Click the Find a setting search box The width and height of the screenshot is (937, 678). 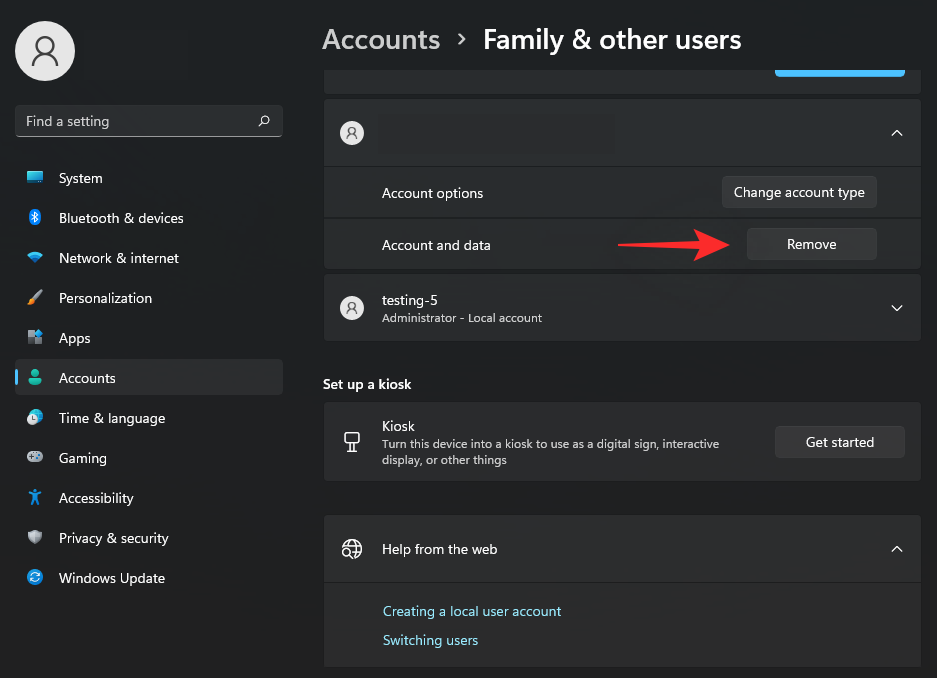click(x=140, y=121)
